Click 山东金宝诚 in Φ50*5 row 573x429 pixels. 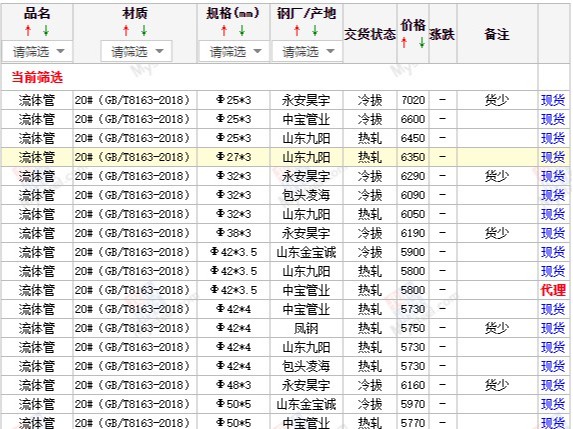point(306,404)
